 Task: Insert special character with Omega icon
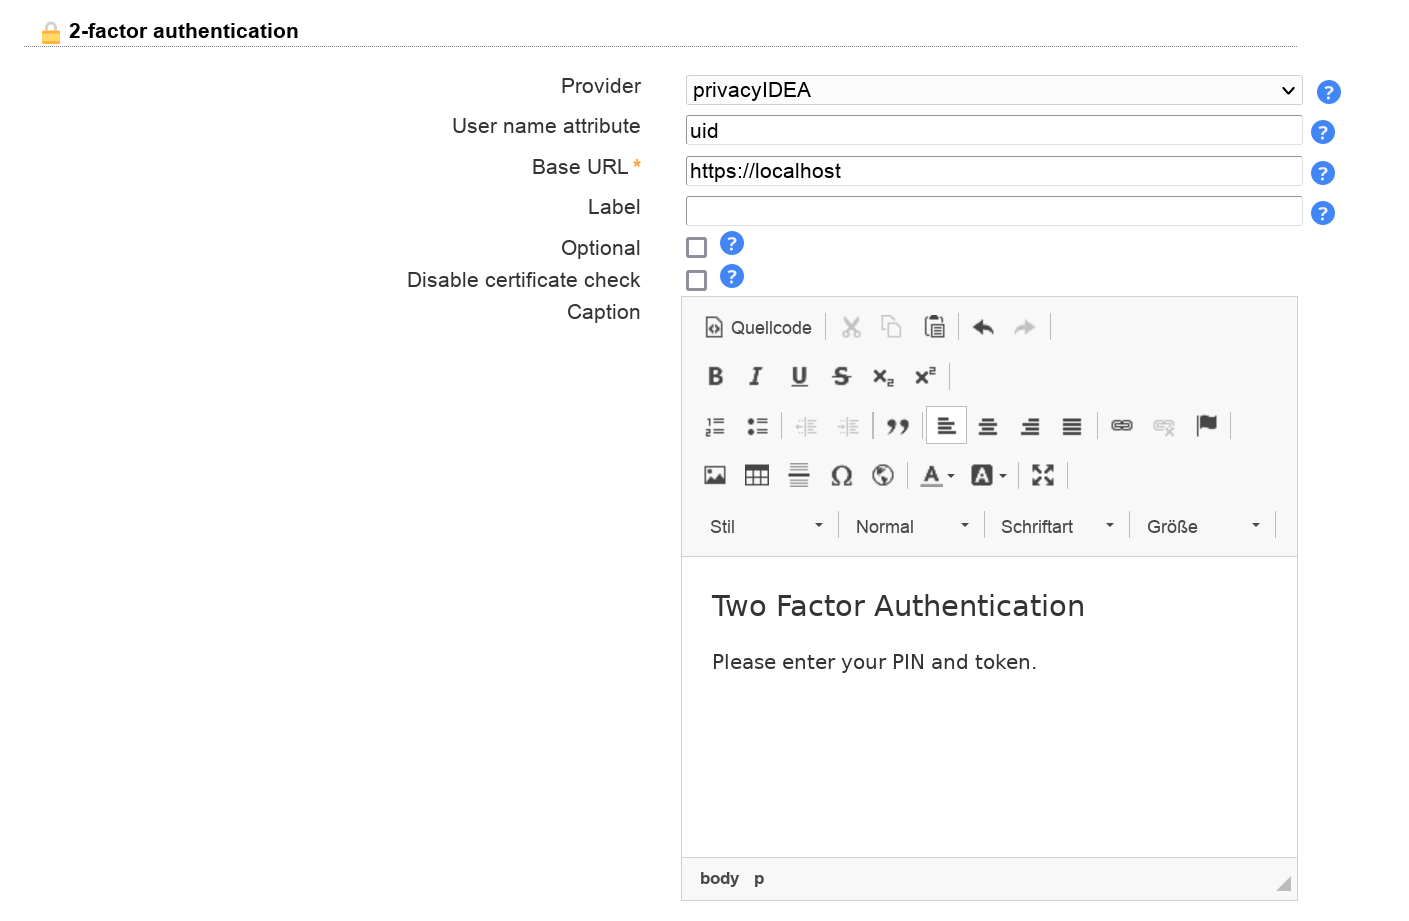click(x=841, y=476)
